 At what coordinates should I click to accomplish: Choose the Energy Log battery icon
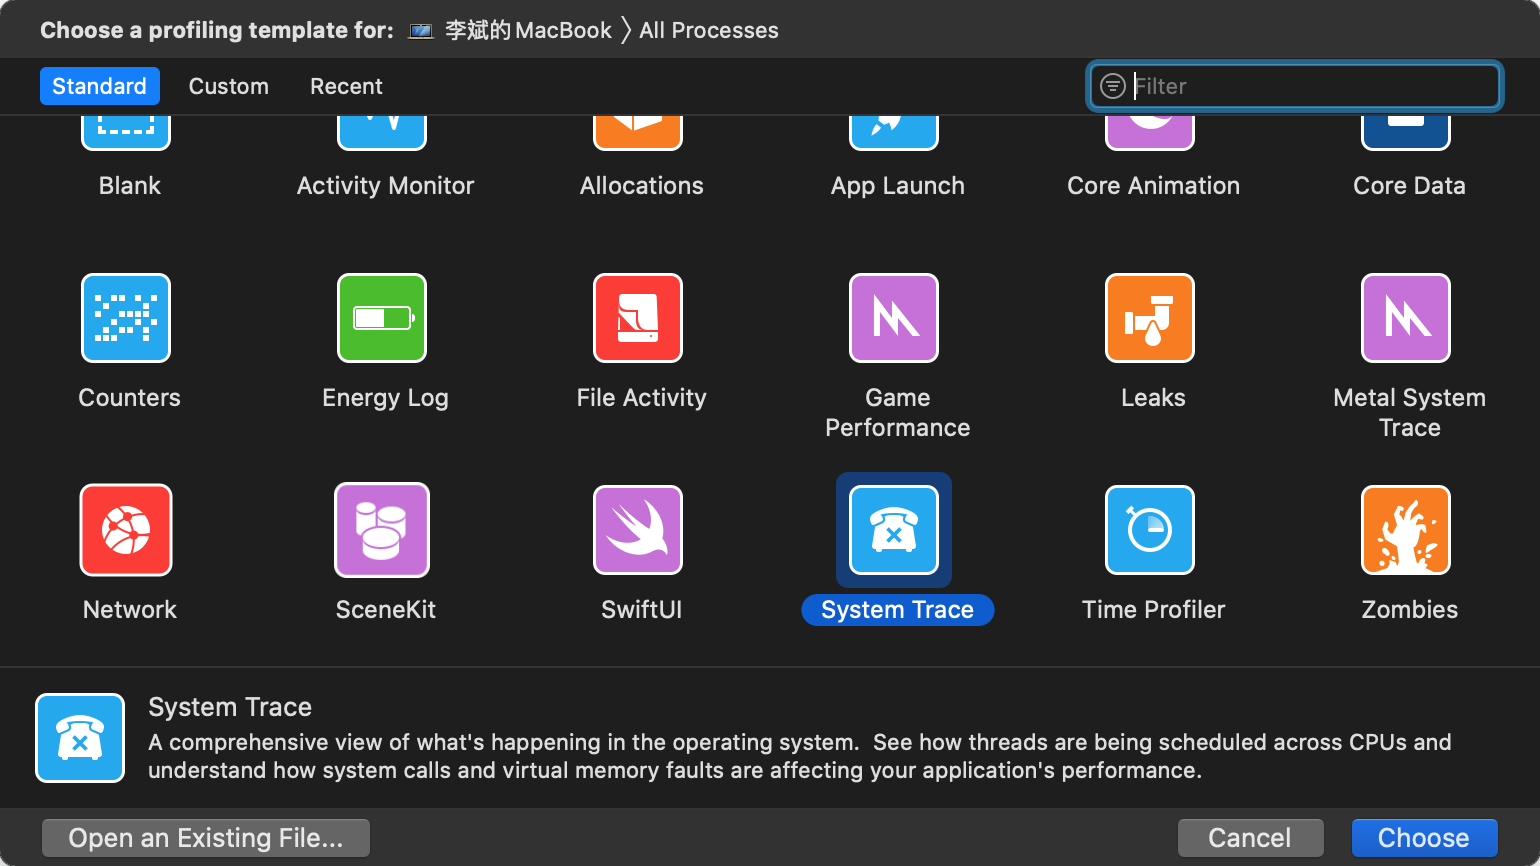click(382, 318)
